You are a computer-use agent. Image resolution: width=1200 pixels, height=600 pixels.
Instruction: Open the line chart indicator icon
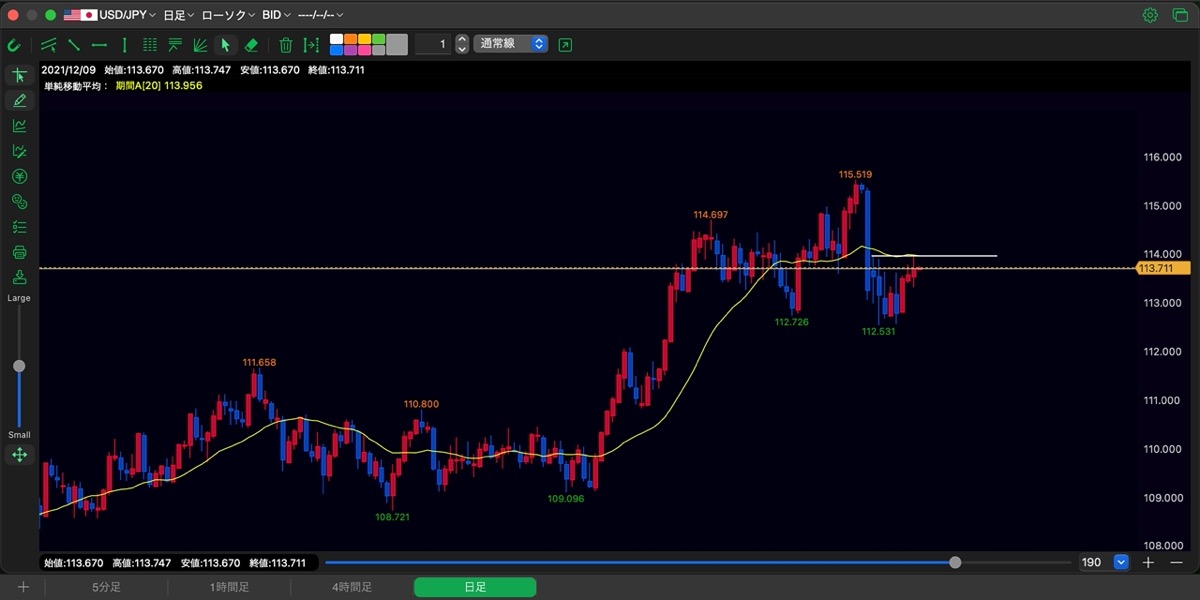click(x=19, y=126)
